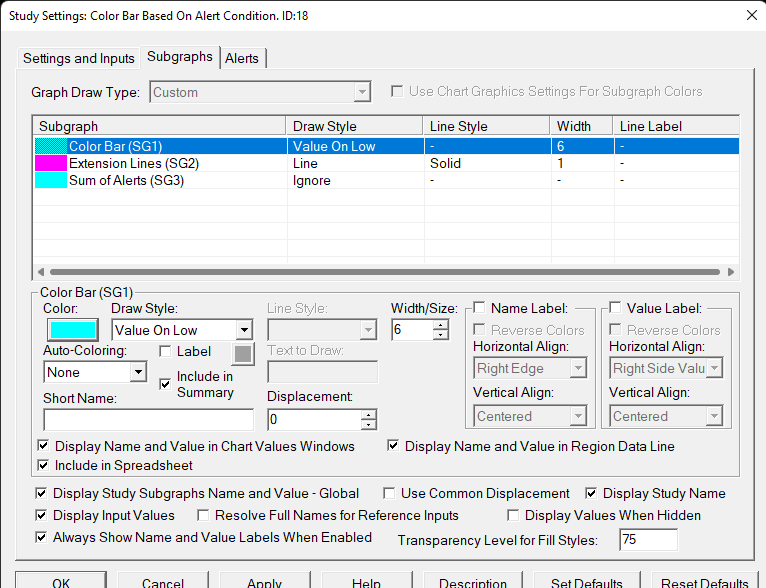Enable Use Common Displacement option

(x=388, y=493)
